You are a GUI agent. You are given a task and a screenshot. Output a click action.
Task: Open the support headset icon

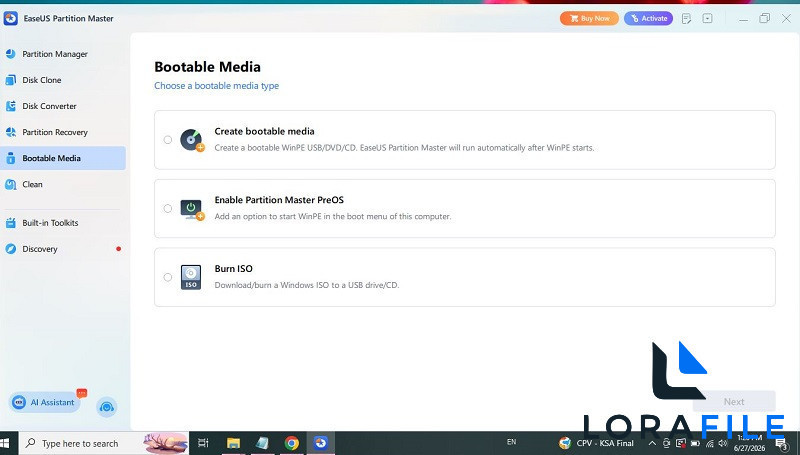[107, 407]
